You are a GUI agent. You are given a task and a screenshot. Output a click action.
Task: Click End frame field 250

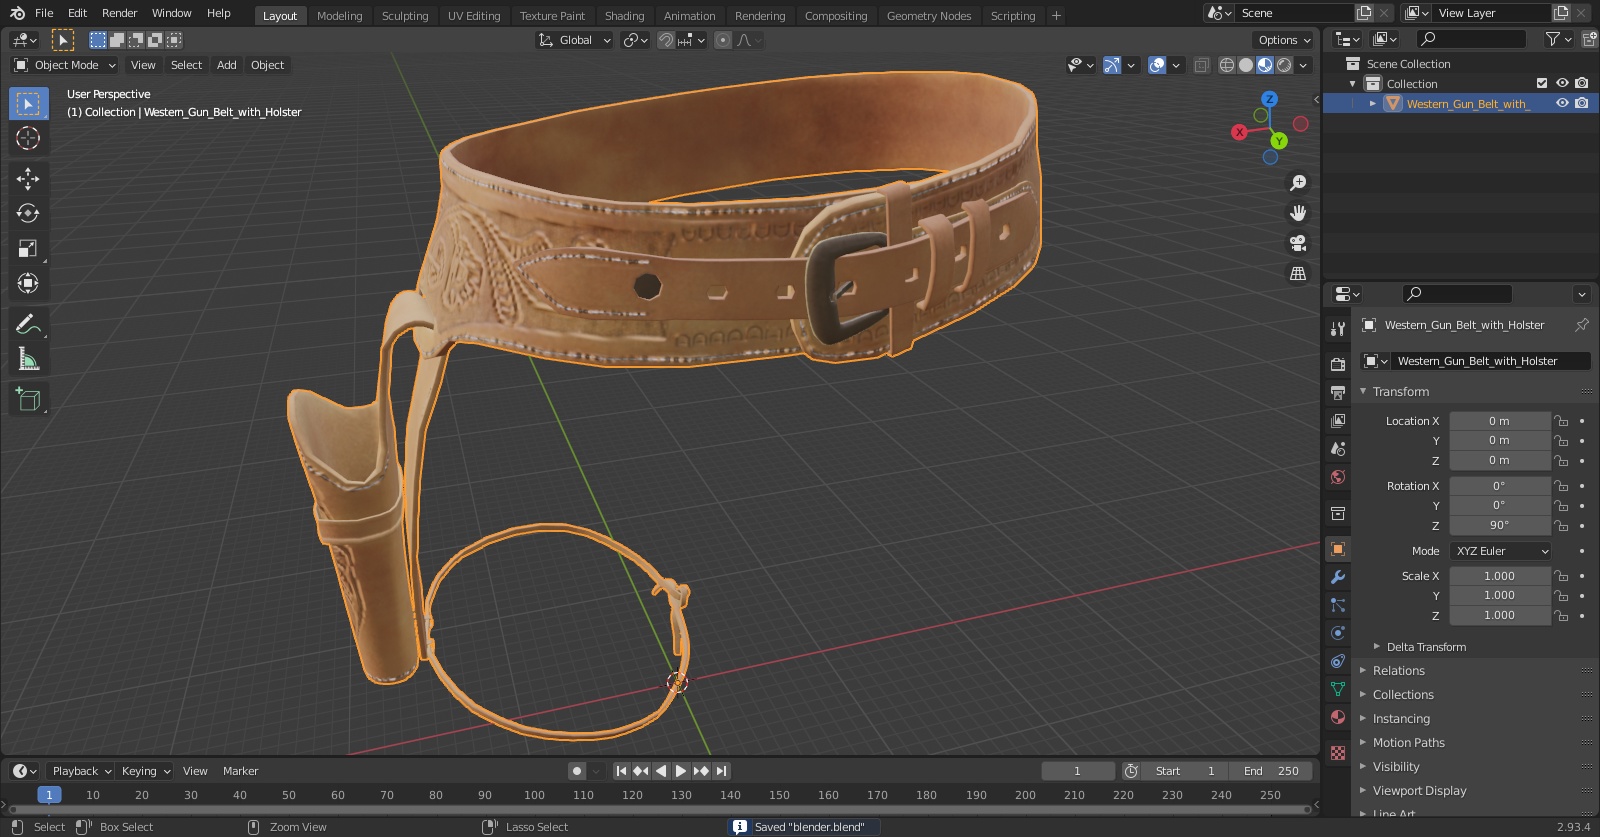click(1272, 771)
